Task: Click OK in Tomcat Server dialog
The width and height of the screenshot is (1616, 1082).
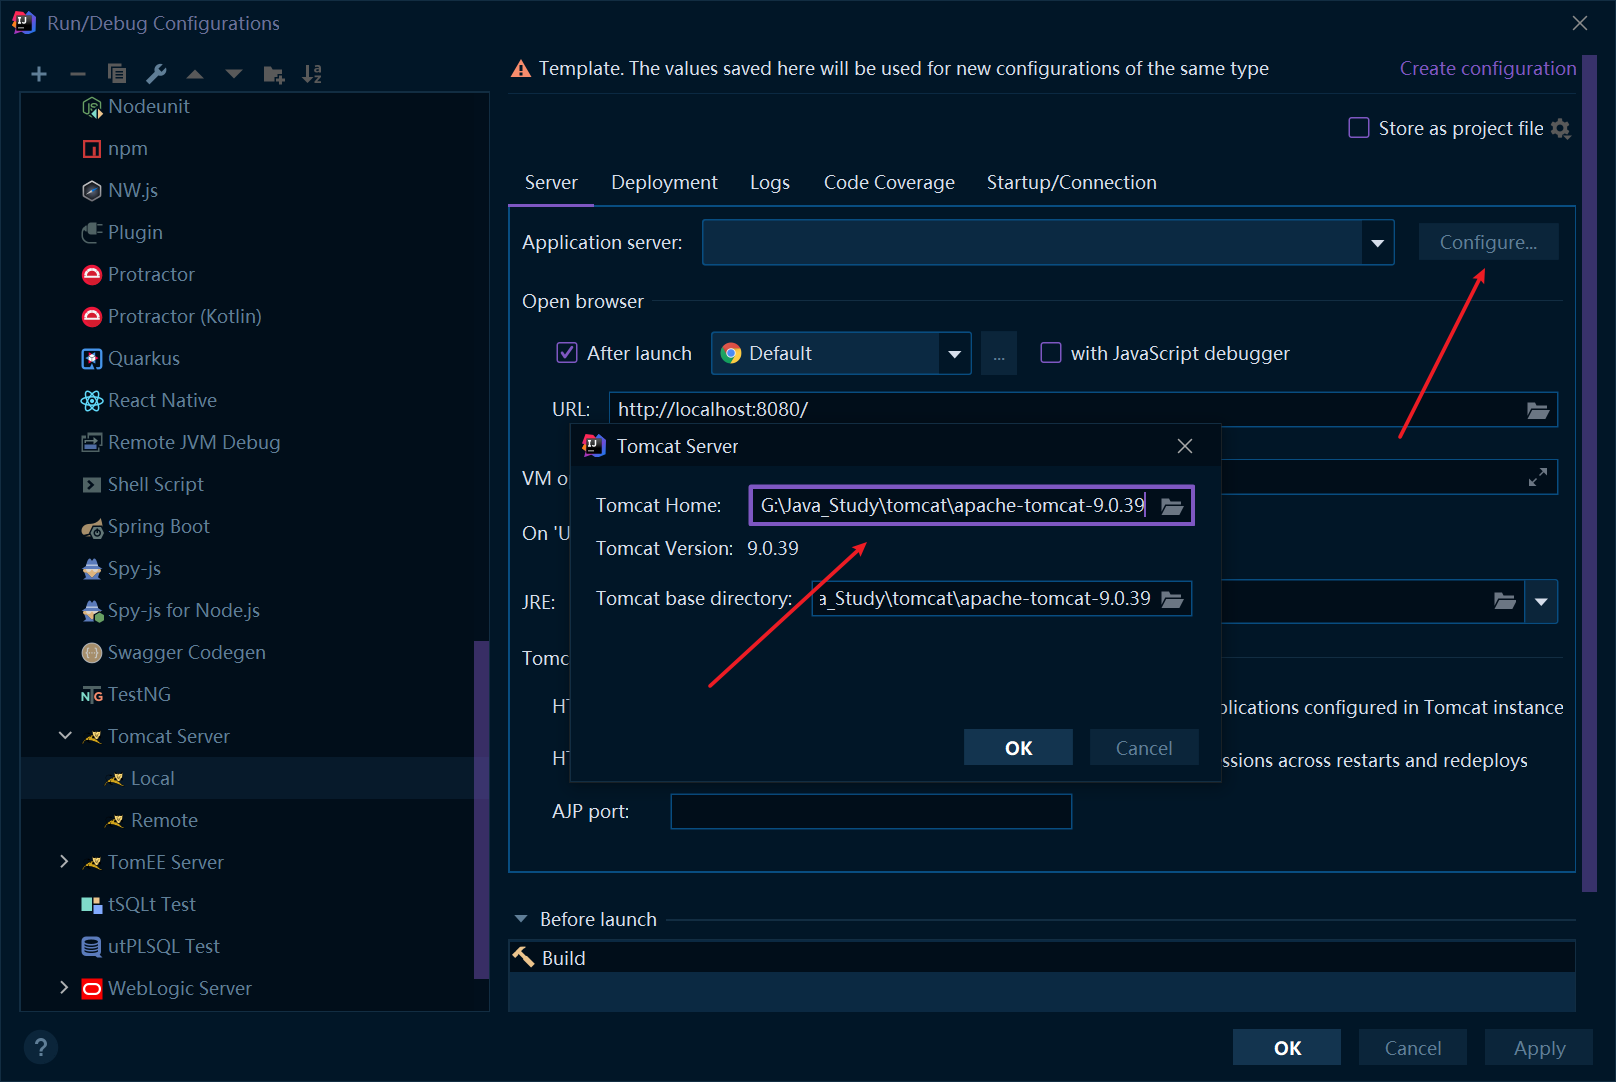Action: (1018, 748)
